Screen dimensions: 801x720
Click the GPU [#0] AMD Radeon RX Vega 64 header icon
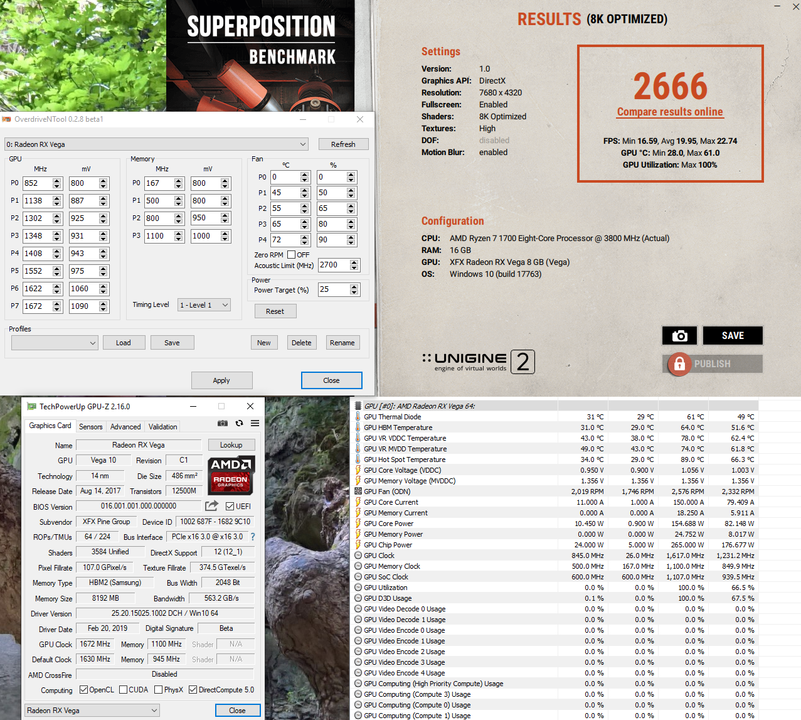click(x=358, y=406)
